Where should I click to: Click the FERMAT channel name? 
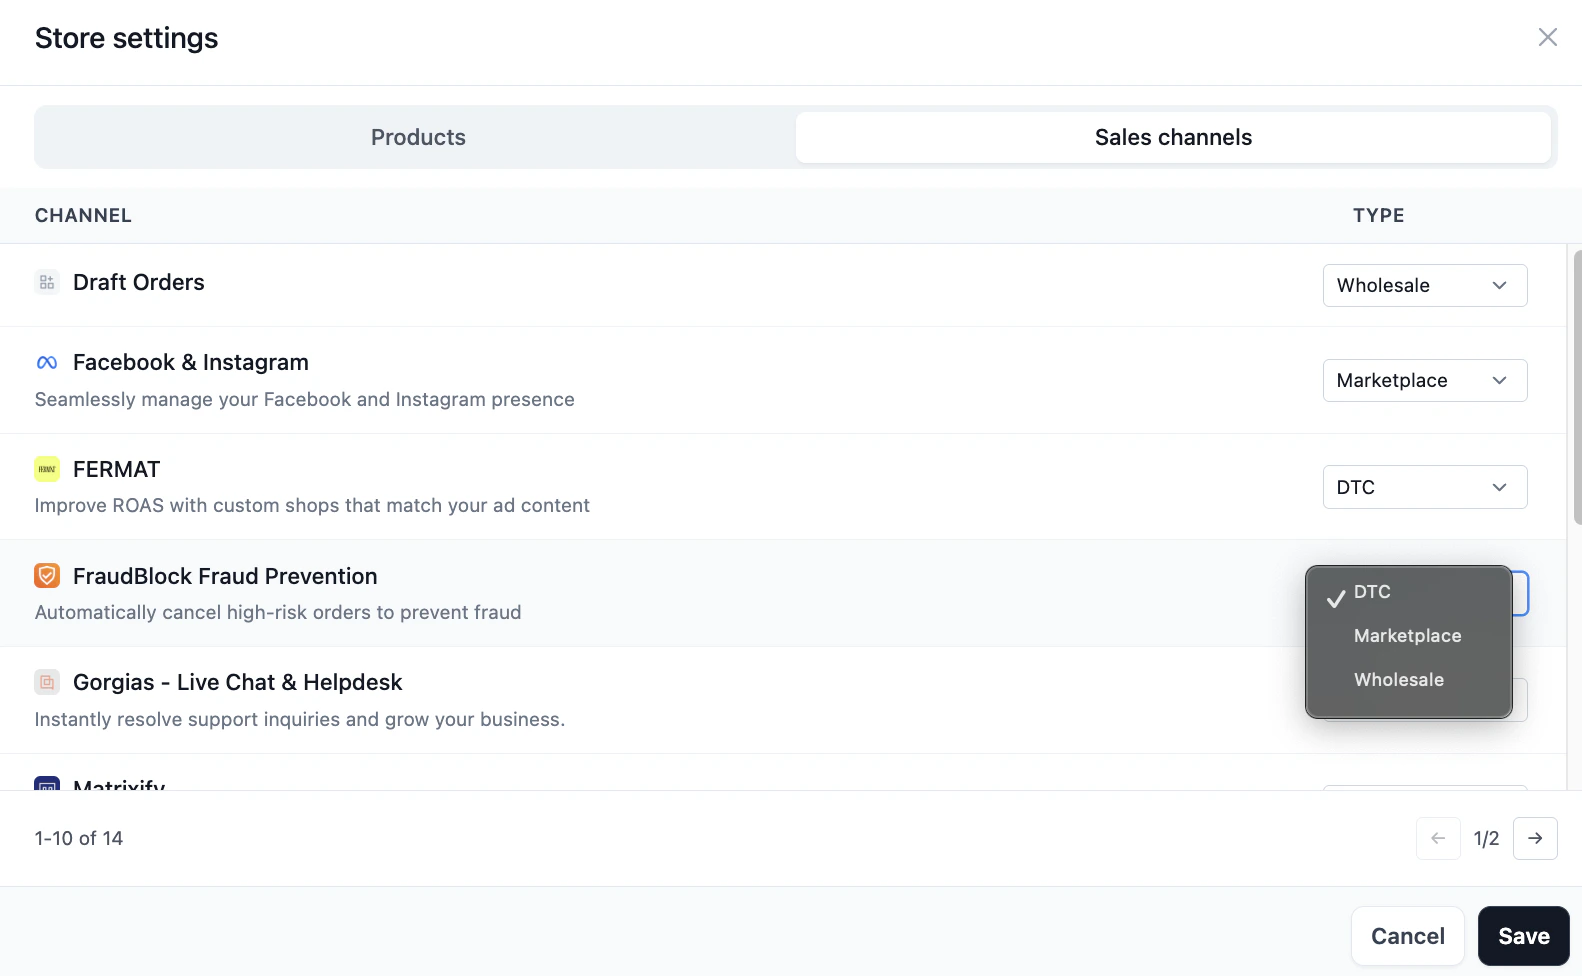(x=116, y=469)
